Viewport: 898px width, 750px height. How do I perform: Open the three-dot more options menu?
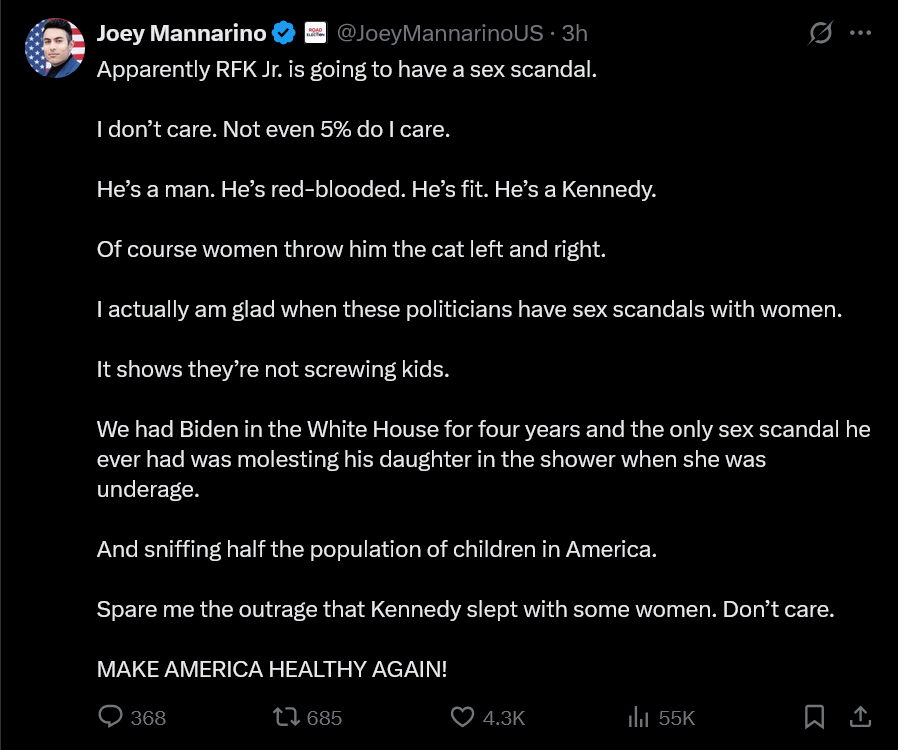860,33
